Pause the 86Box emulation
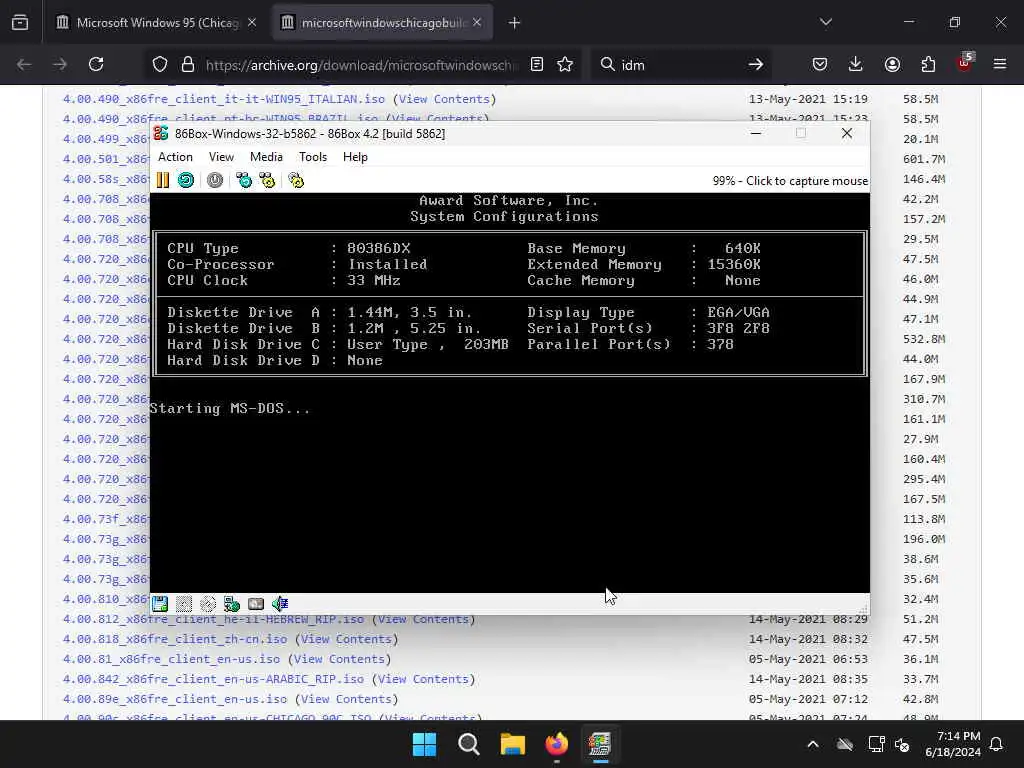This screenshot has width=1024, height=768. tap(163, 180)
